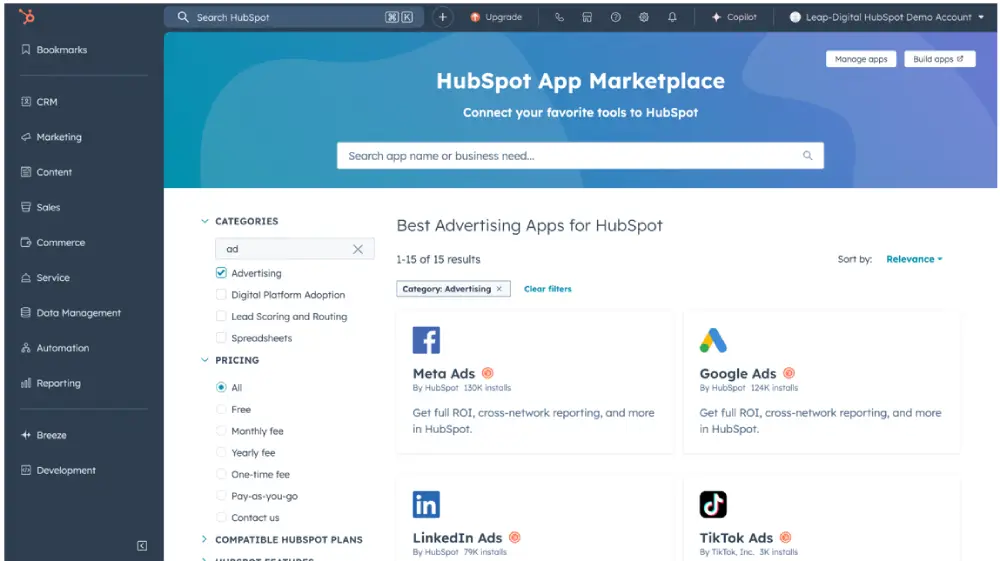1000x561 pixels.
Task: Click the Build apps button
Action: [x=939, y=59]
